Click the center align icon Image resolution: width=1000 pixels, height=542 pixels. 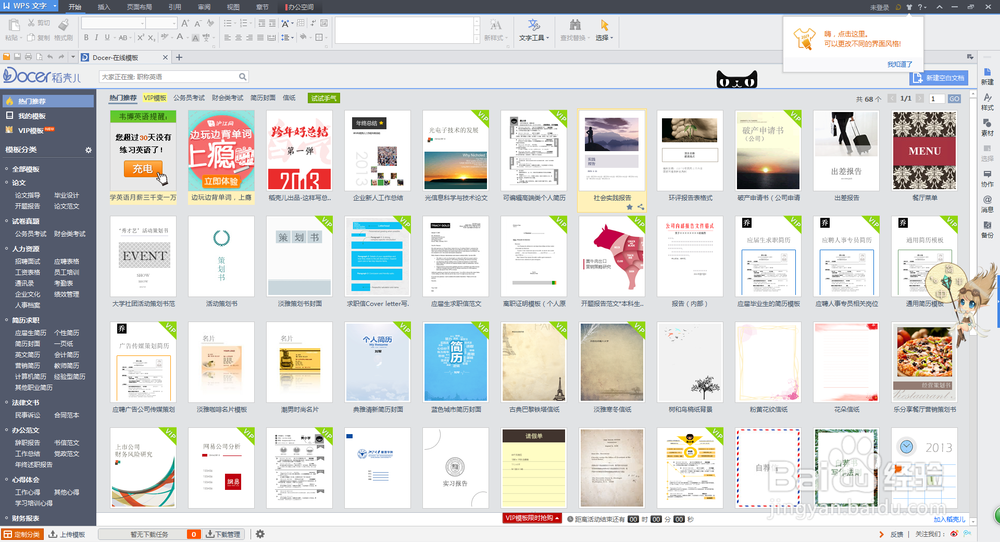239,38
